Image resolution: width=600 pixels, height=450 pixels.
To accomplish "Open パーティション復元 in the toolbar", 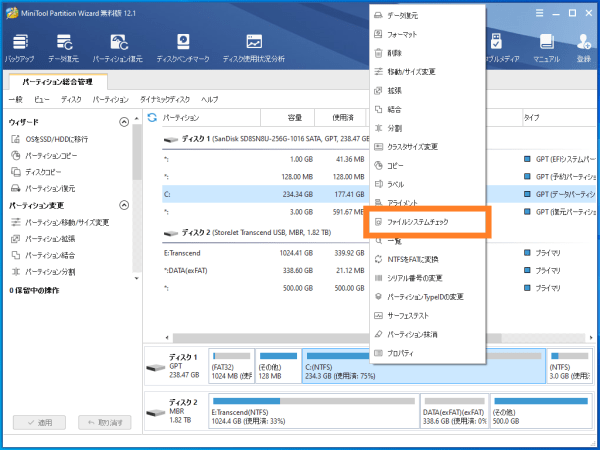I will point(118,48).
